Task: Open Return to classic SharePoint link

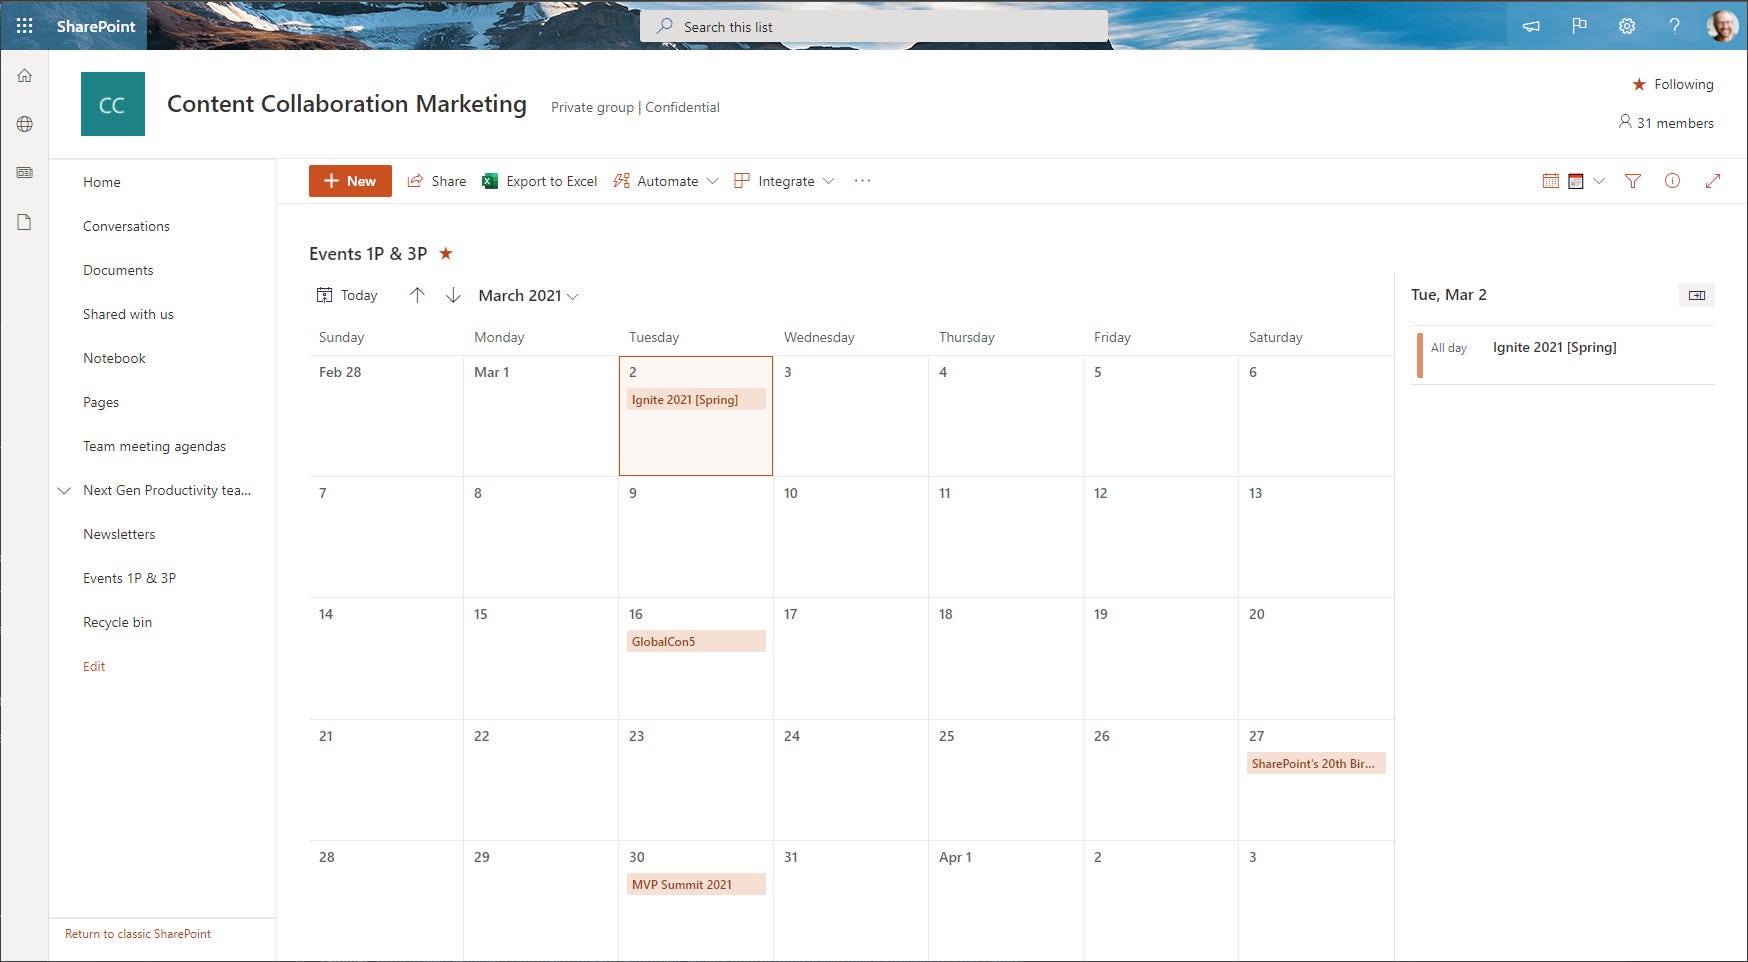Action: pos(137,933)
